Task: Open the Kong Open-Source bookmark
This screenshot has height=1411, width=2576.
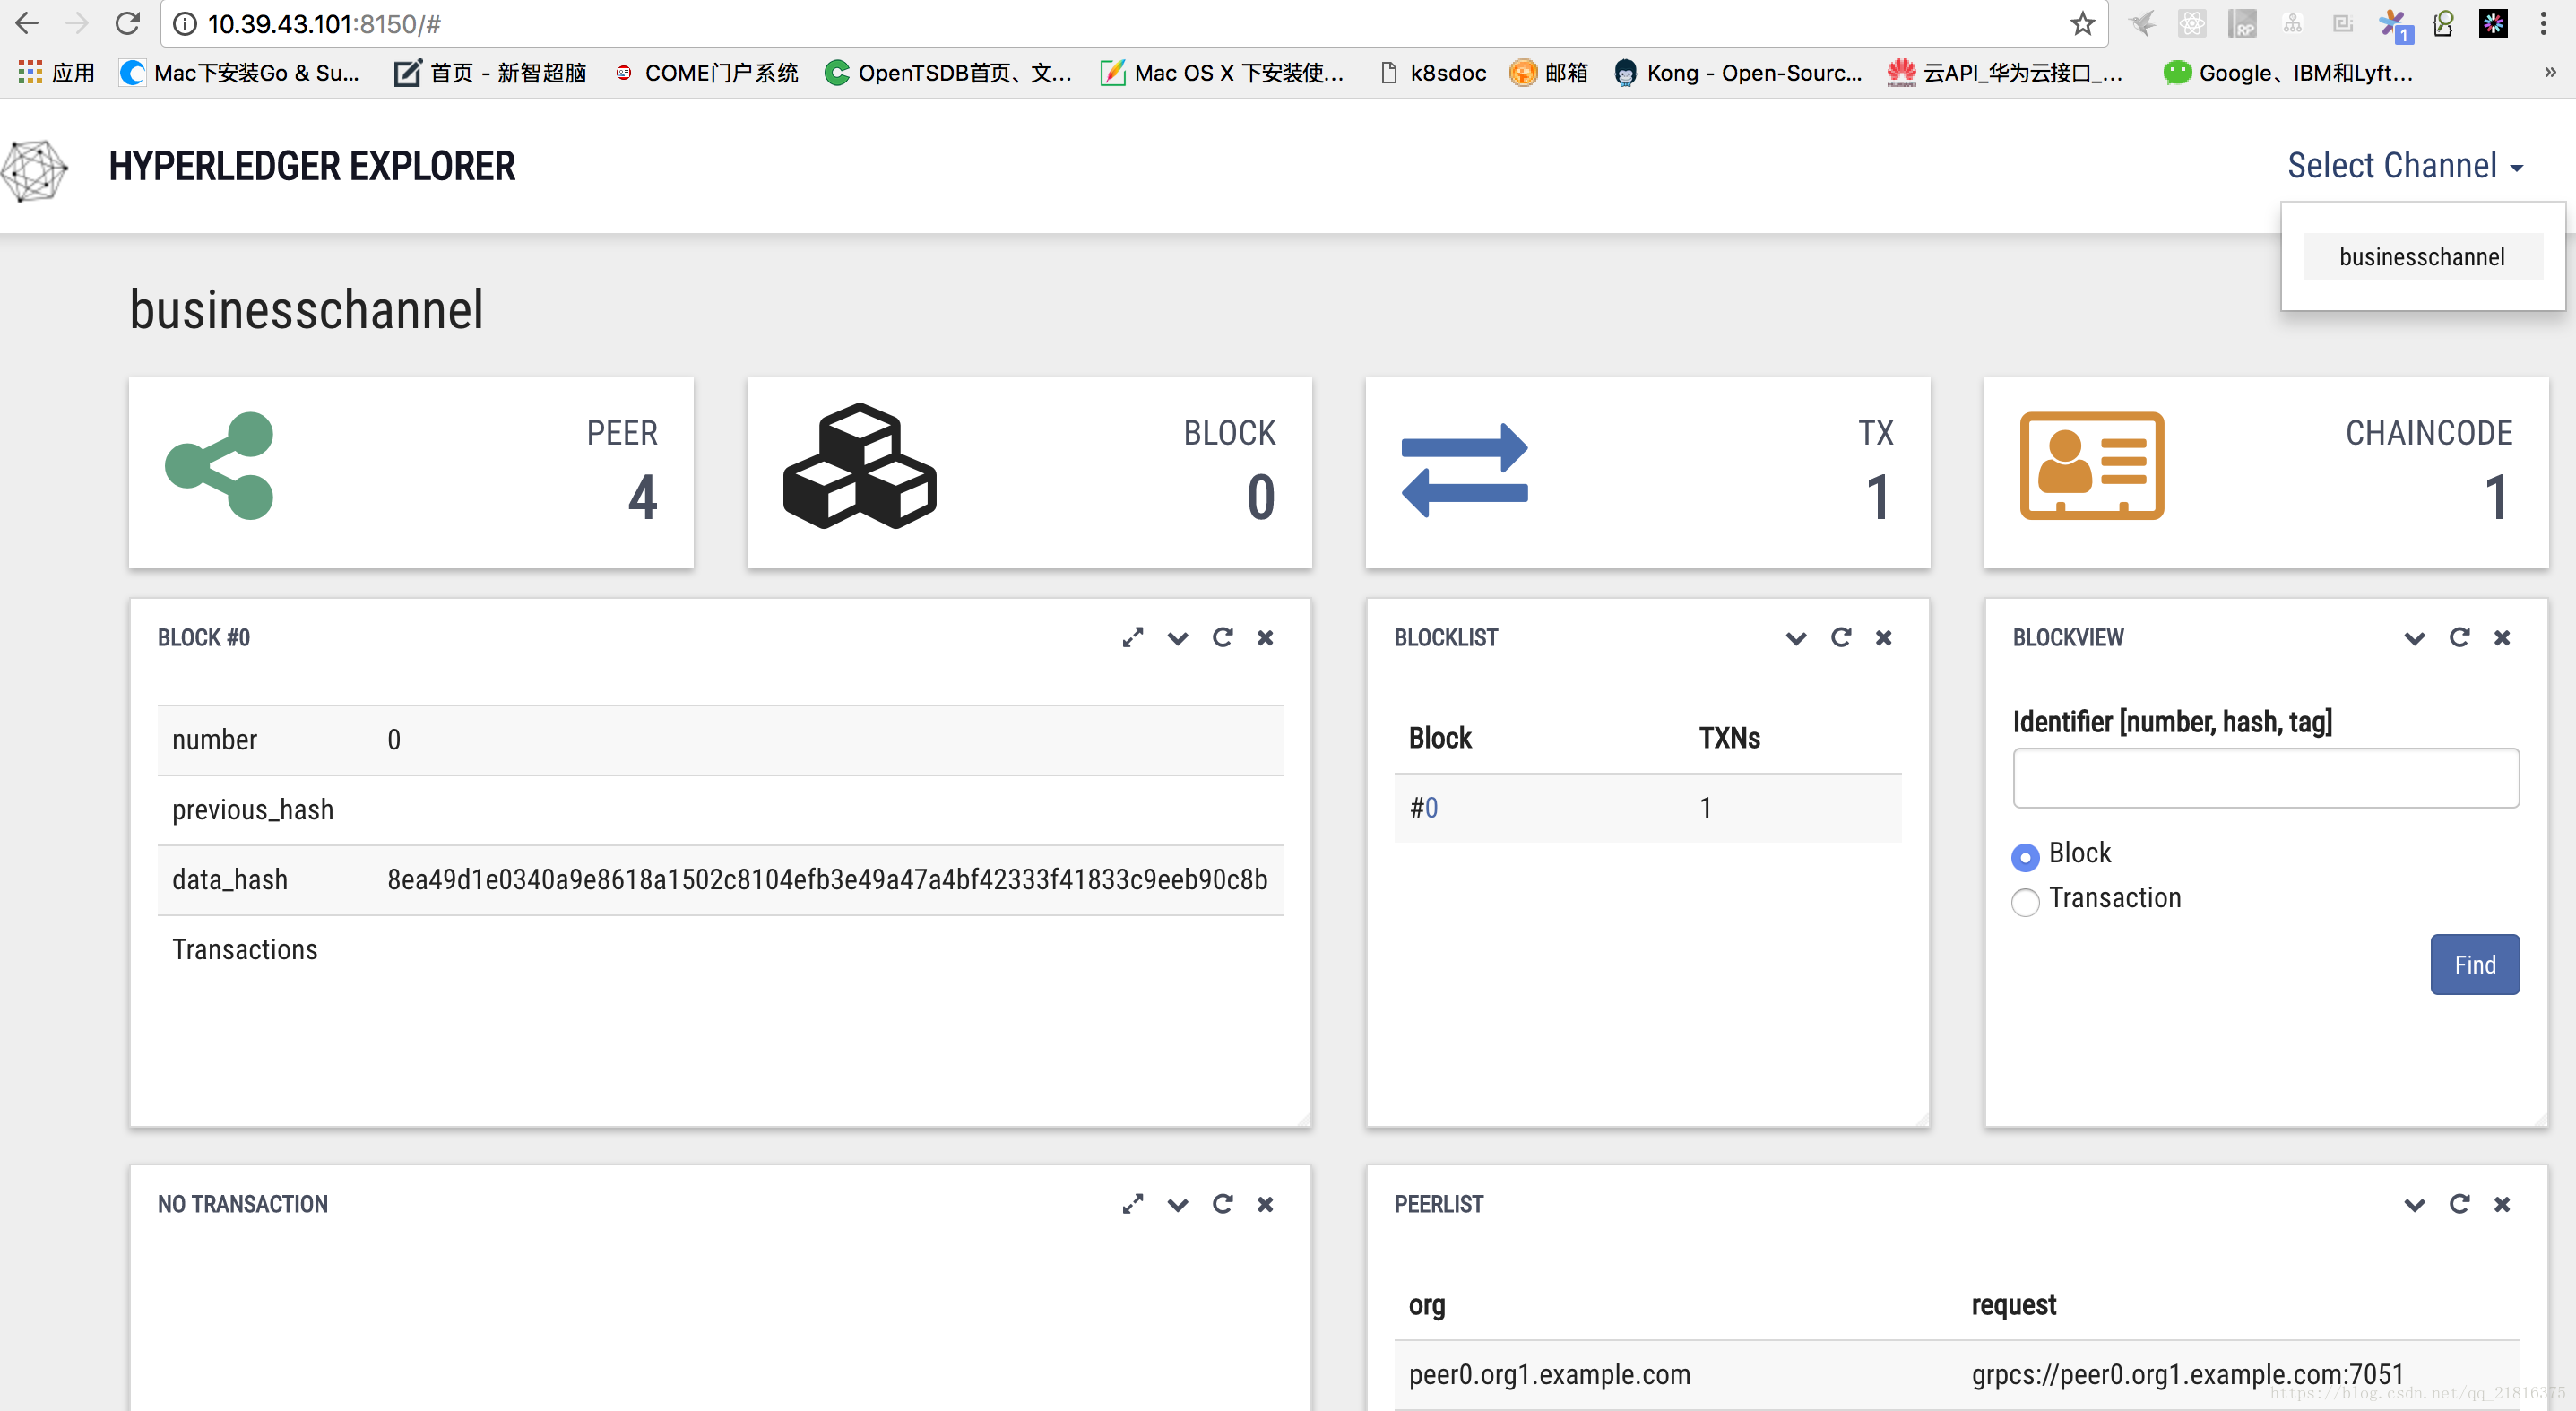Action: [1738, 72]
